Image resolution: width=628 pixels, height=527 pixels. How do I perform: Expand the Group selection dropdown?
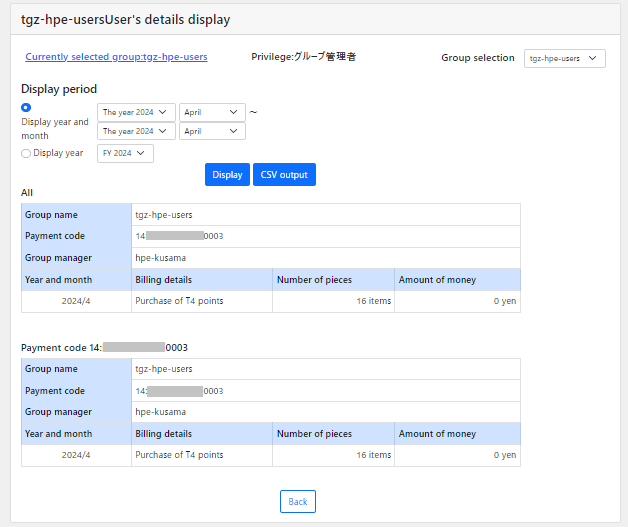click(564, 59)
